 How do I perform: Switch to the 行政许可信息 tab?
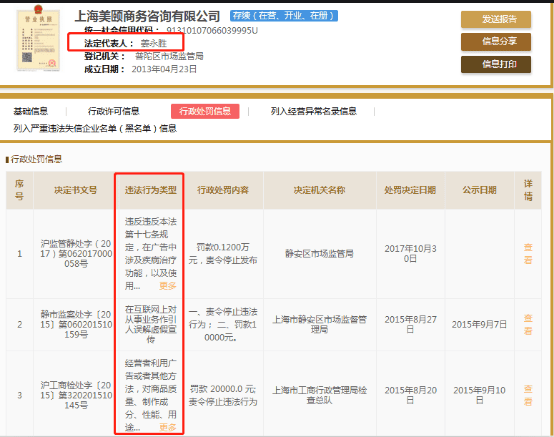pos(113,111)
